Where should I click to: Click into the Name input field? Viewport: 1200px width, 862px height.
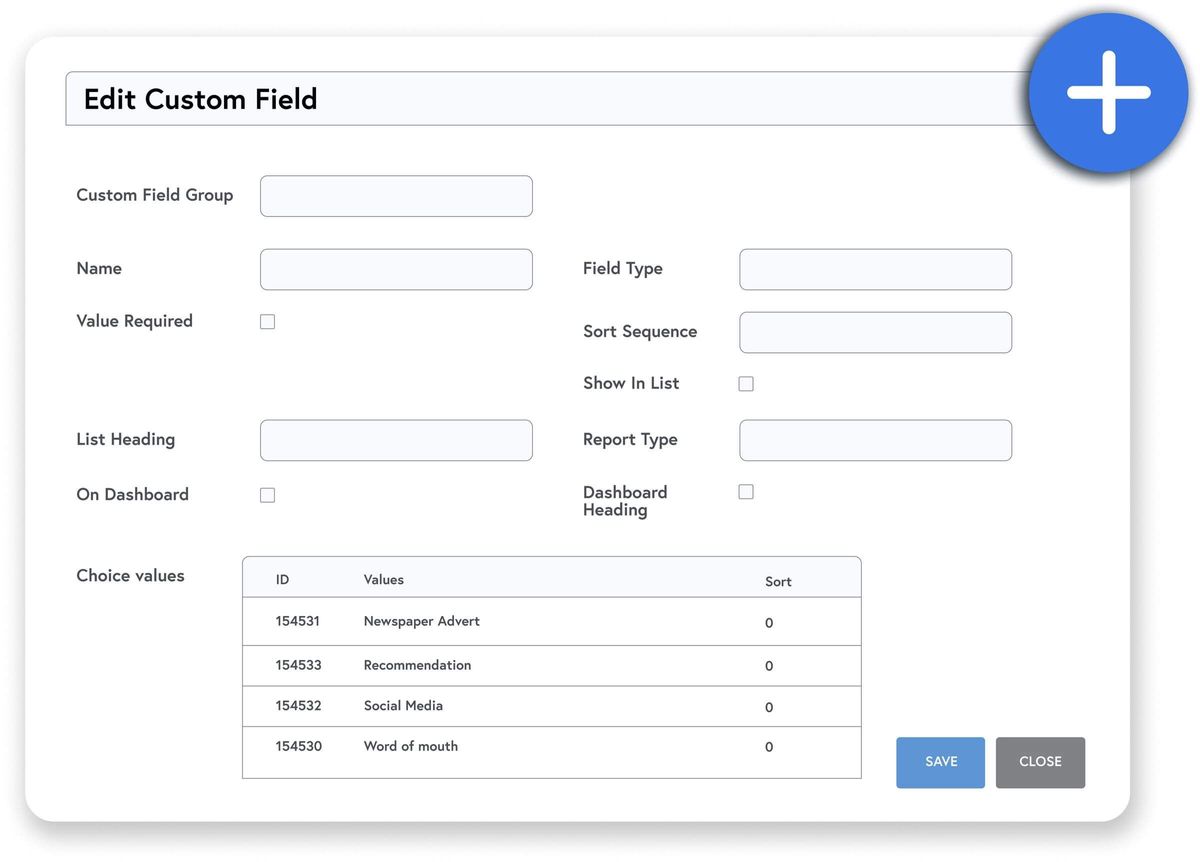tap(396, 270)
